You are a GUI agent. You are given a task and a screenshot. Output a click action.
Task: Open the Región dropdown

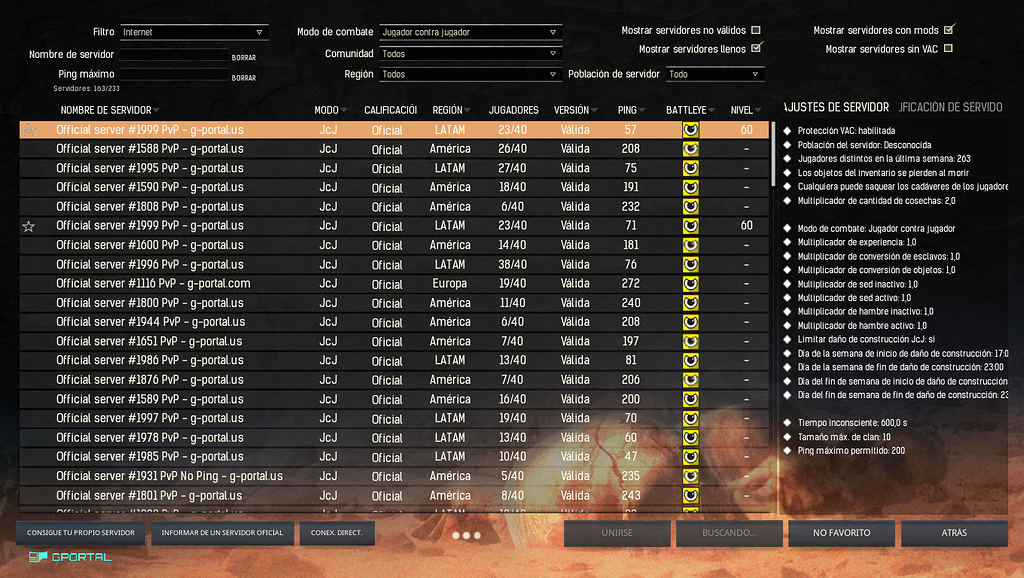click(x=470, y=73)
